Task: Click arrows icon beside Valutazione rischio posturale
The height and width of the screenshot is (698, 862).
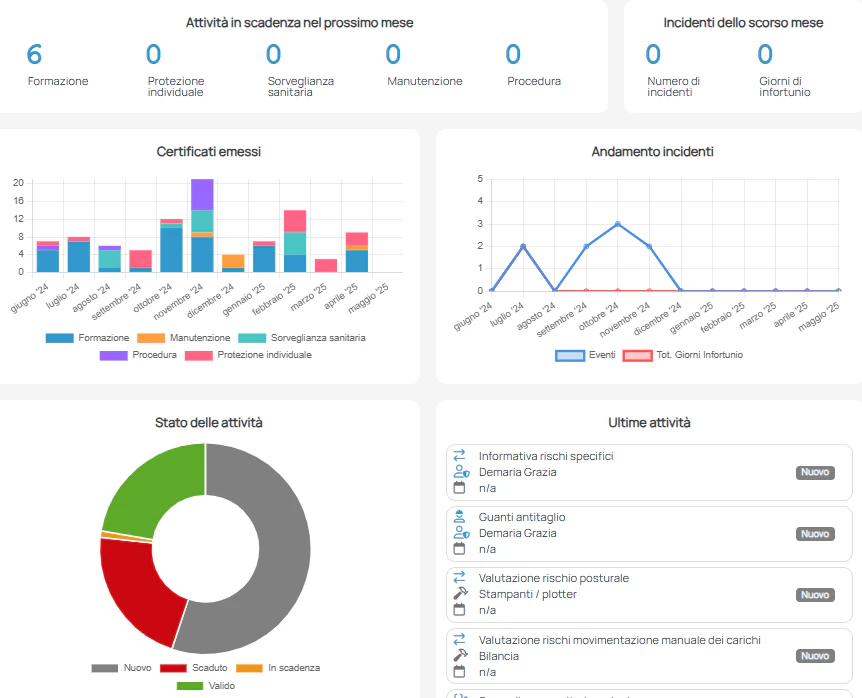Action: click(460, 578)
